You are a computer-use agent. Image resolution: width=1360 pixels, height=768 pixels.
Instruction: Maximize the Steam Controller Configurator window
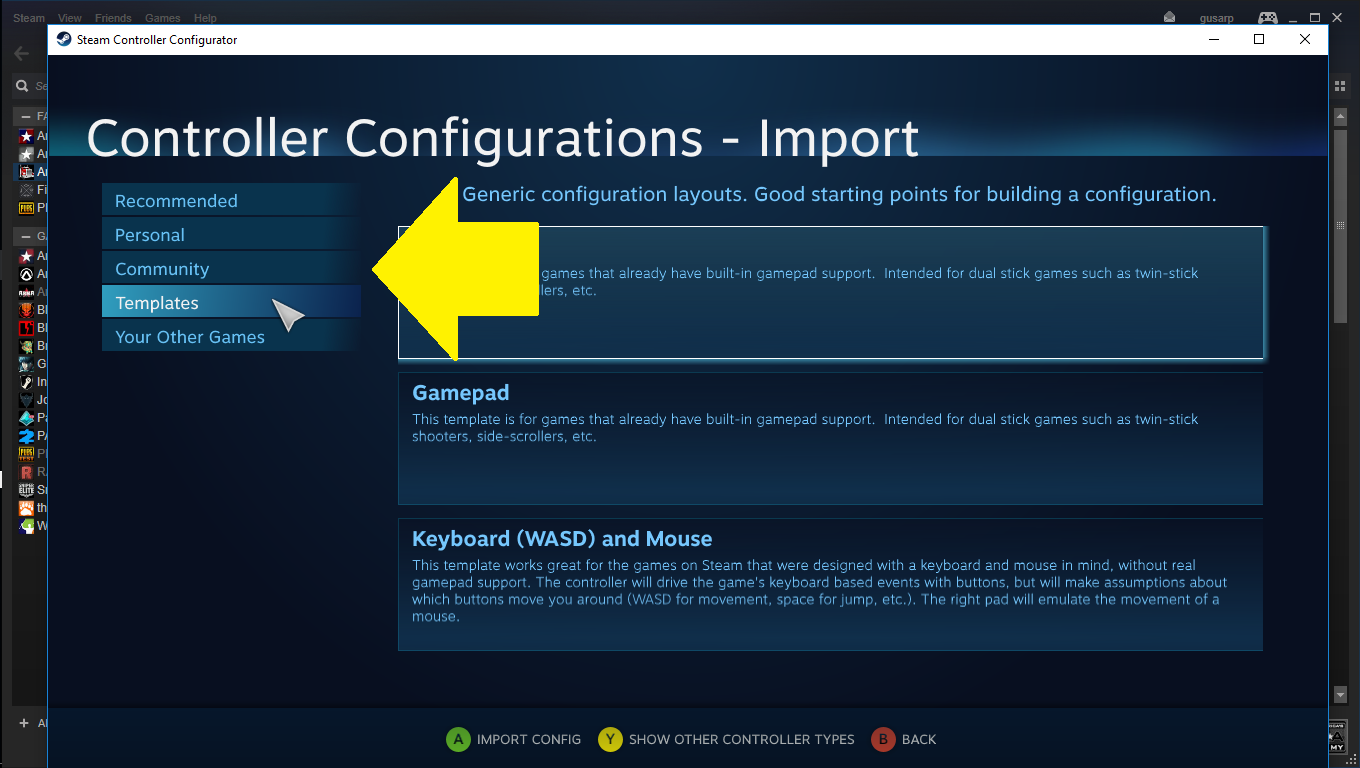tap(1260, 40)
